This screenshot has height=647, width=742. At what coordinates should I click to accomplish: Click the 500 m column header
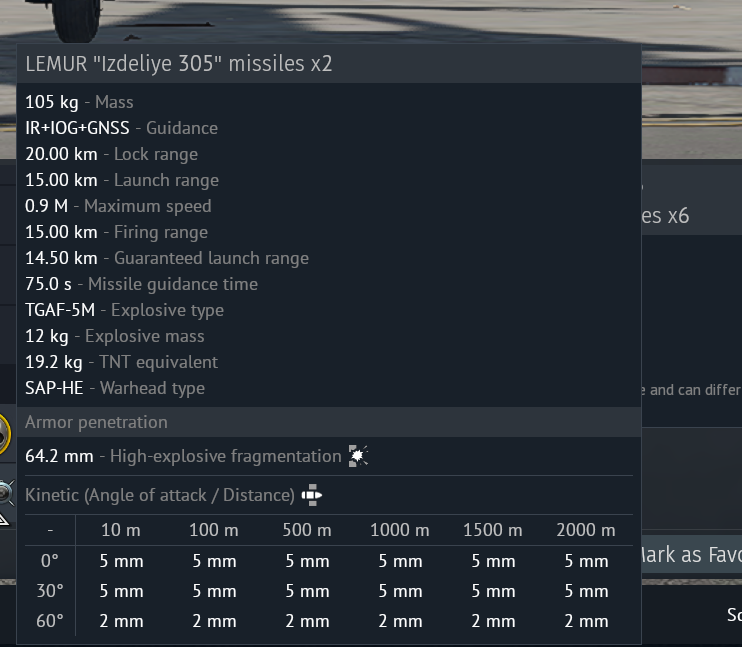pyautogui.click(x=307, y=530)
